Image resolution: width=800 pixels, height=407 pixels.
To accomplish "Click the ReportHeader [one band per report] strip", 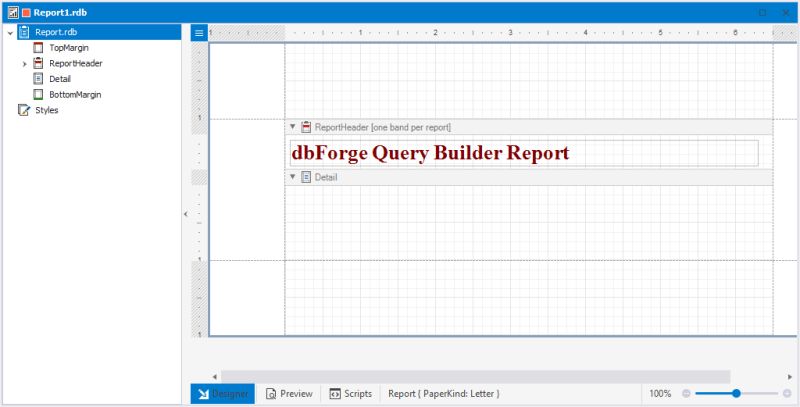I will [x=529, y=127].
